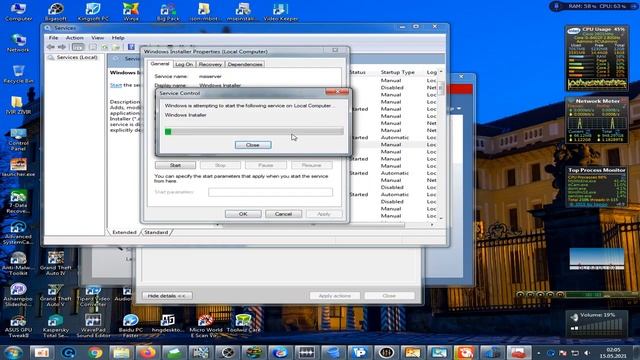Click the Top Process Monitor gadget

click(596, 187)
